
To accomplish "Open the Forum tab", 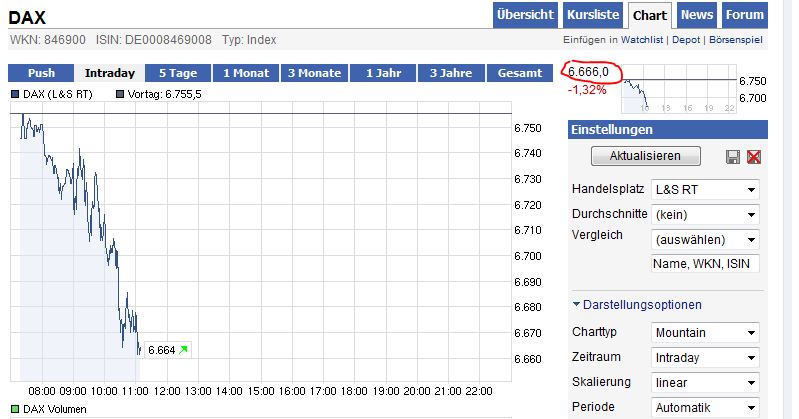I will point(744,15).
